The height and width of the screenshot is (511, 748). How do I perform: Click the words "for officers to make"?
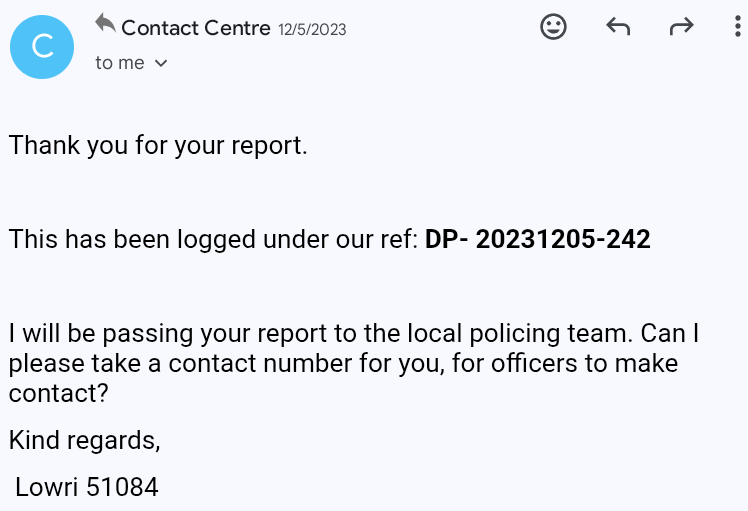(x=565, y=363)
